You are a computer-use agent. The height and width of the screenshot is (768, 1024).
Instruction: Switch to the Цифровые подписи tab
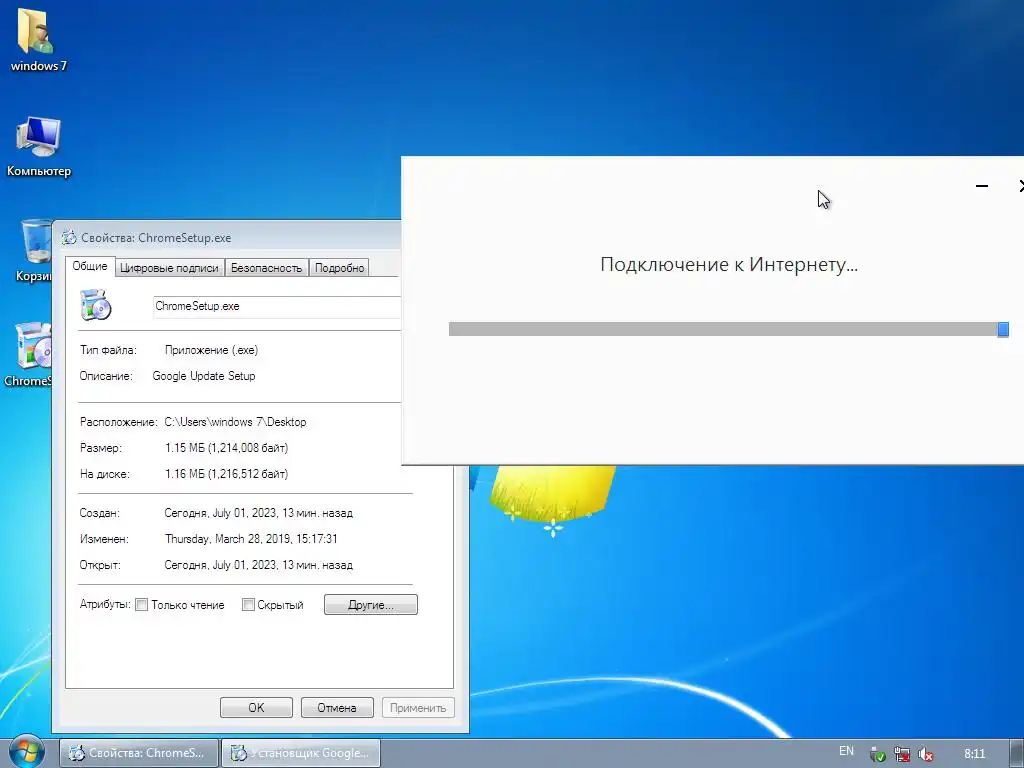(170, 268)
